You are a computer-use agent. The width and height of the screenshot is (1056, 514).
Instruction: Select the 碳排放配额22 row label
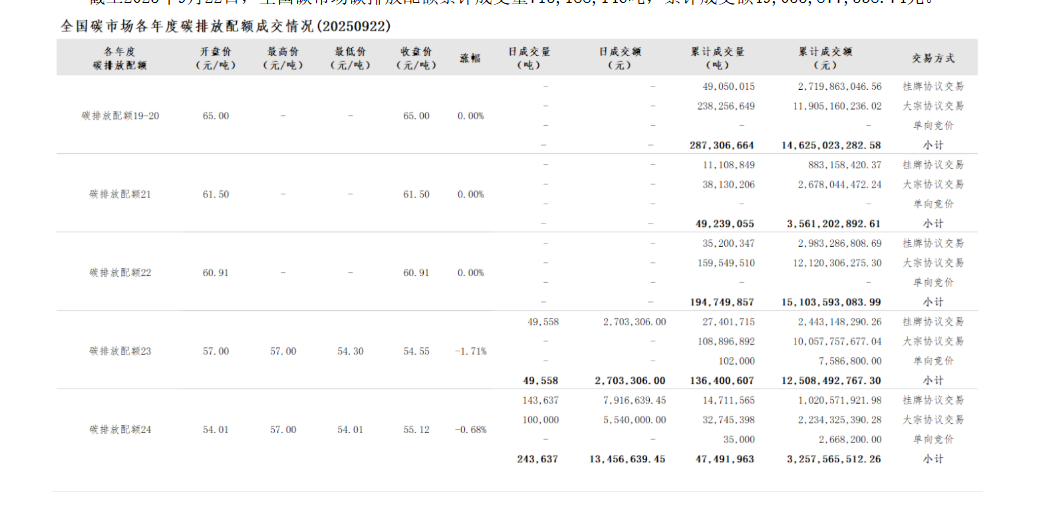click(x=120, y=273)
